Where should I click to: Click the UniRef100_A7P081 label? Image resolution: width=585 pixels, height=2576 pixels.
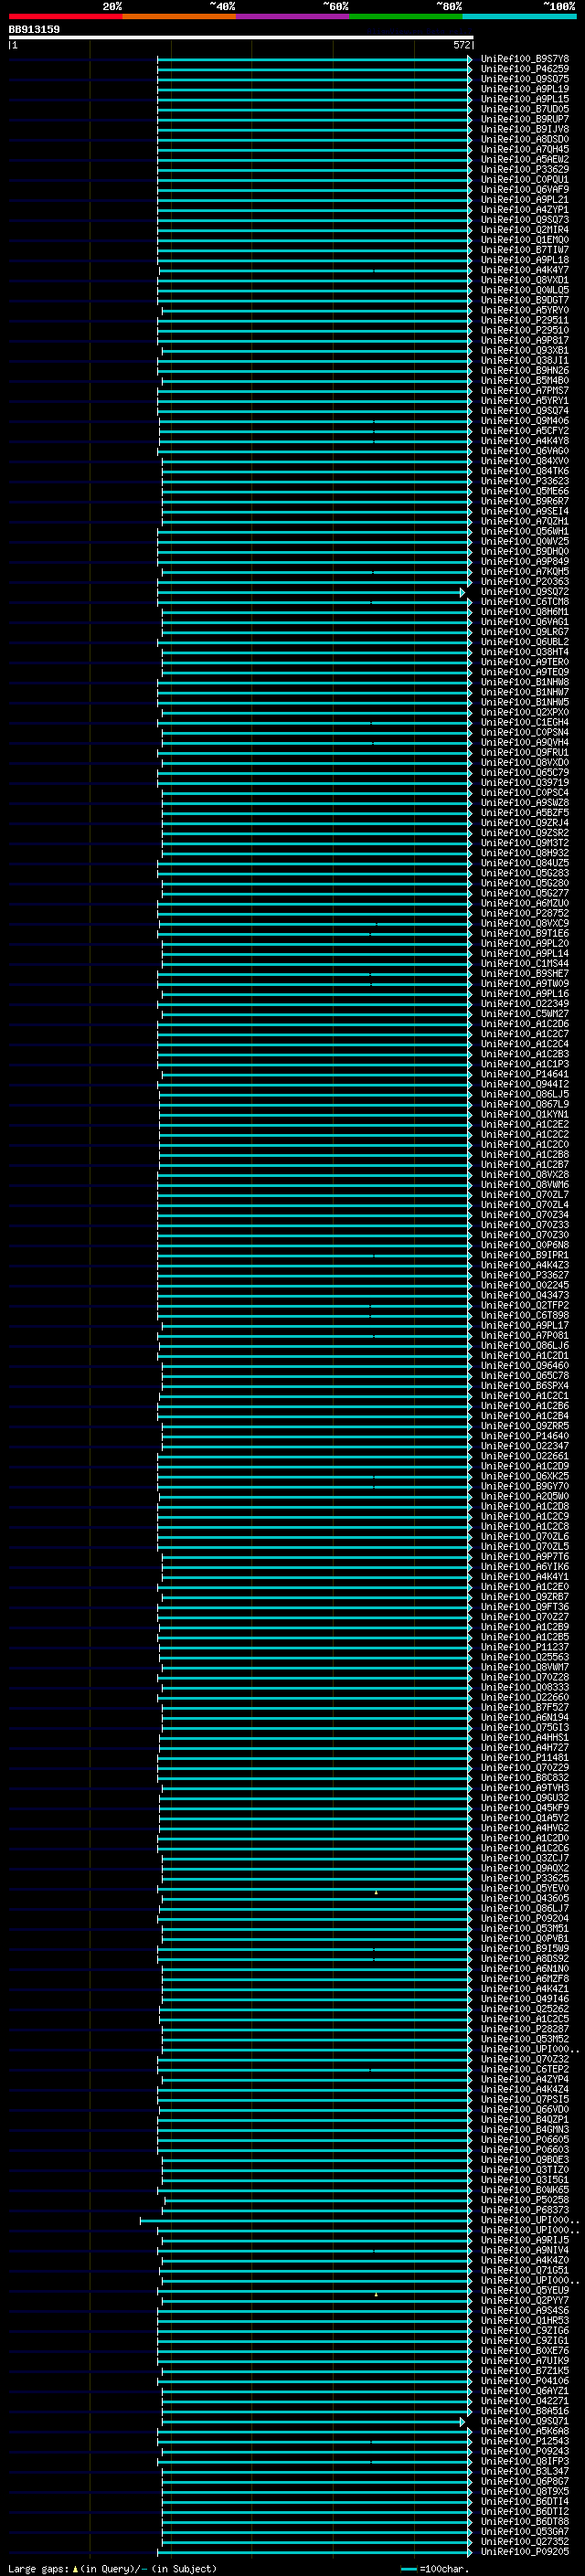(x=525, y=1336)
